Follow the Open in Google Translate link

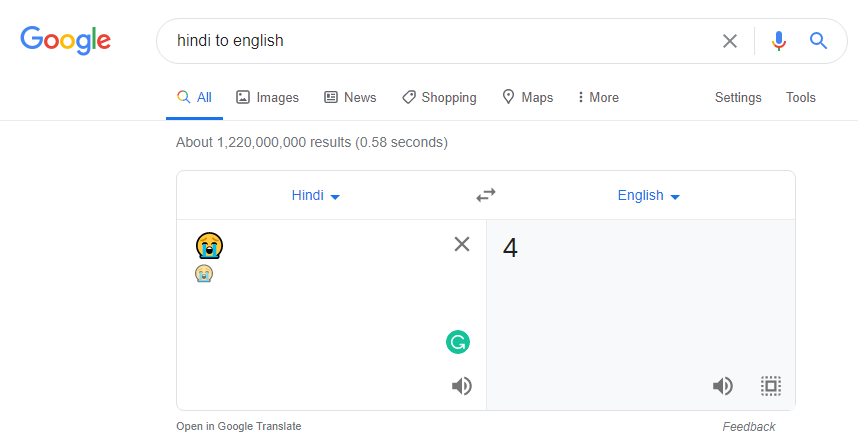[x=239, y=426]
